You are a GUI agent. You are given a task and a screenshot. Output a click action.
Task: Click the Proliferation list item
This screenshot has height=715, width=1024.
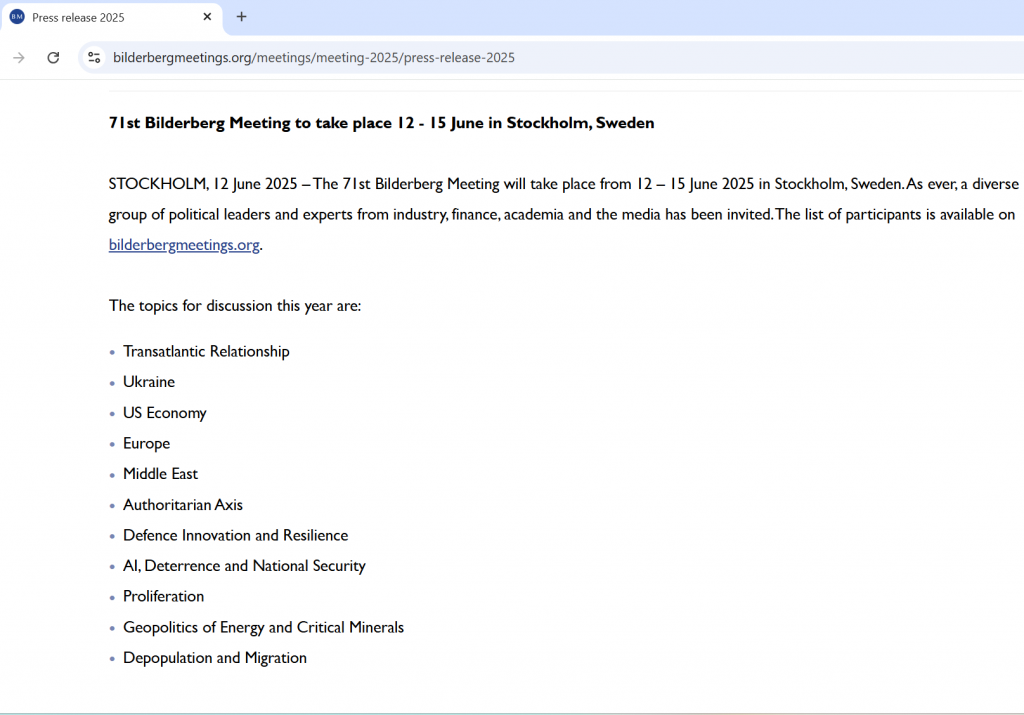point(163,596)
